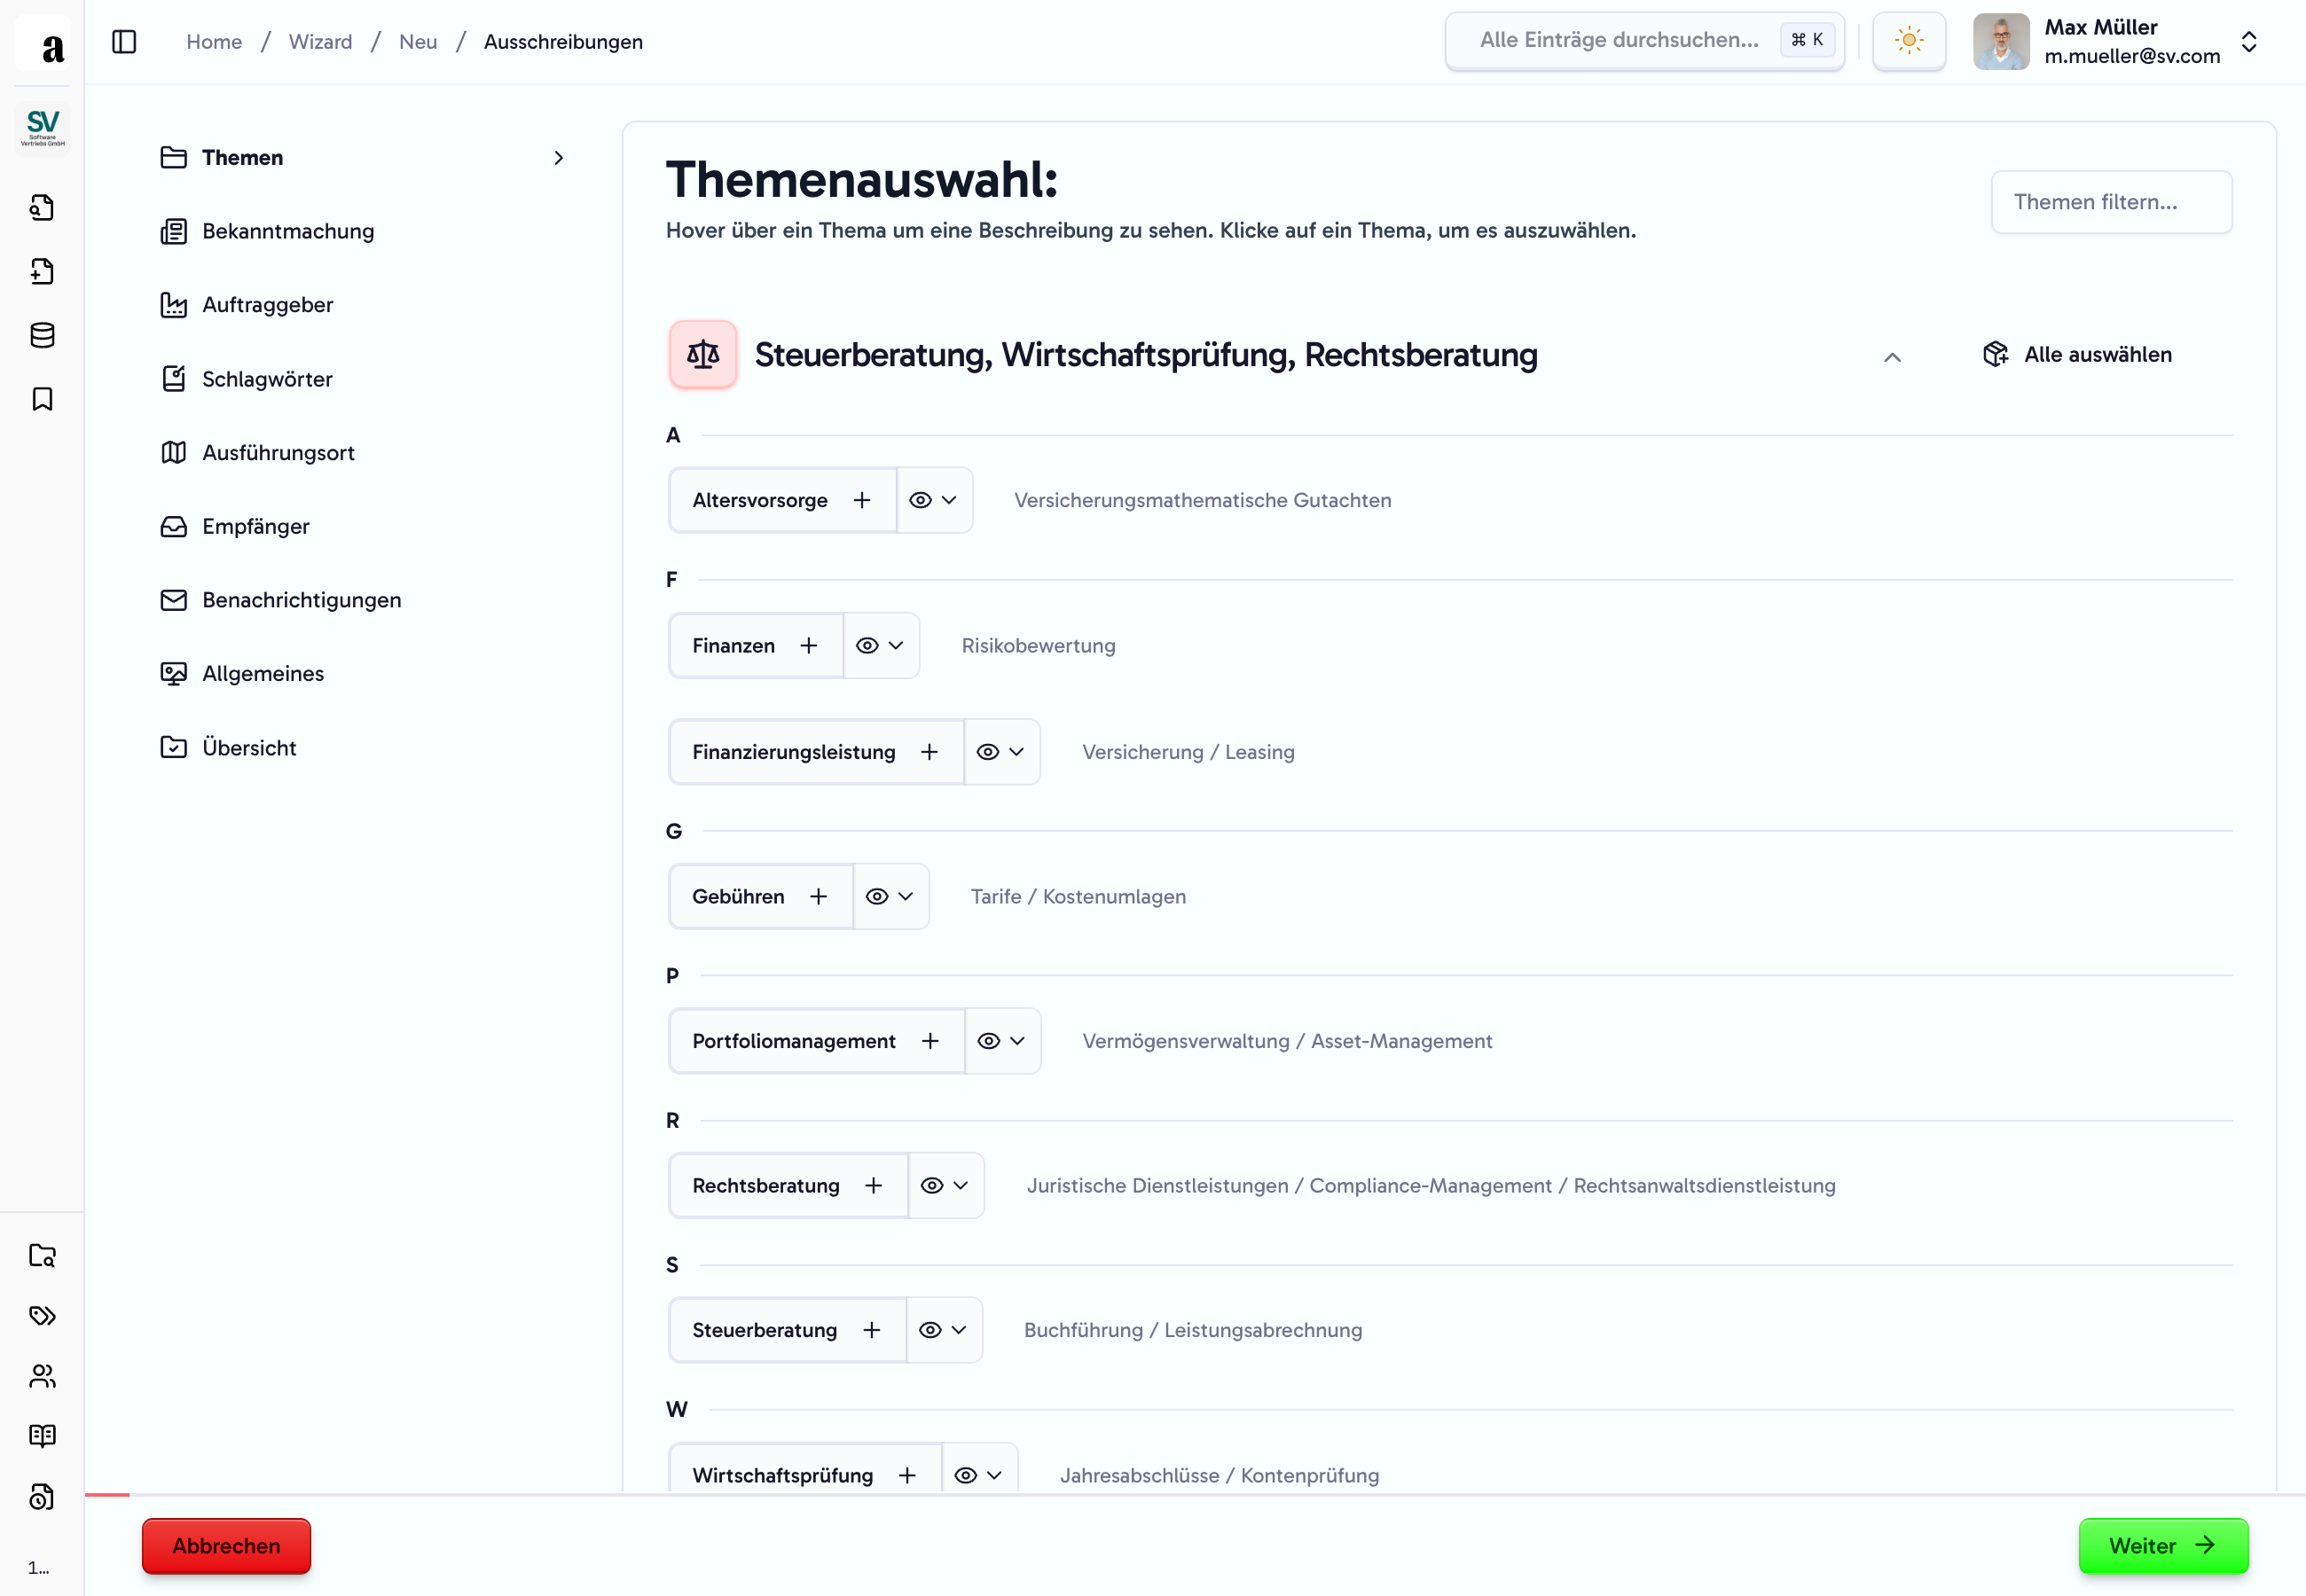2306x1596 pixels.
Task: Expand the dropdown beside Finanzen eye icon
Action: [x=895, y=645]
